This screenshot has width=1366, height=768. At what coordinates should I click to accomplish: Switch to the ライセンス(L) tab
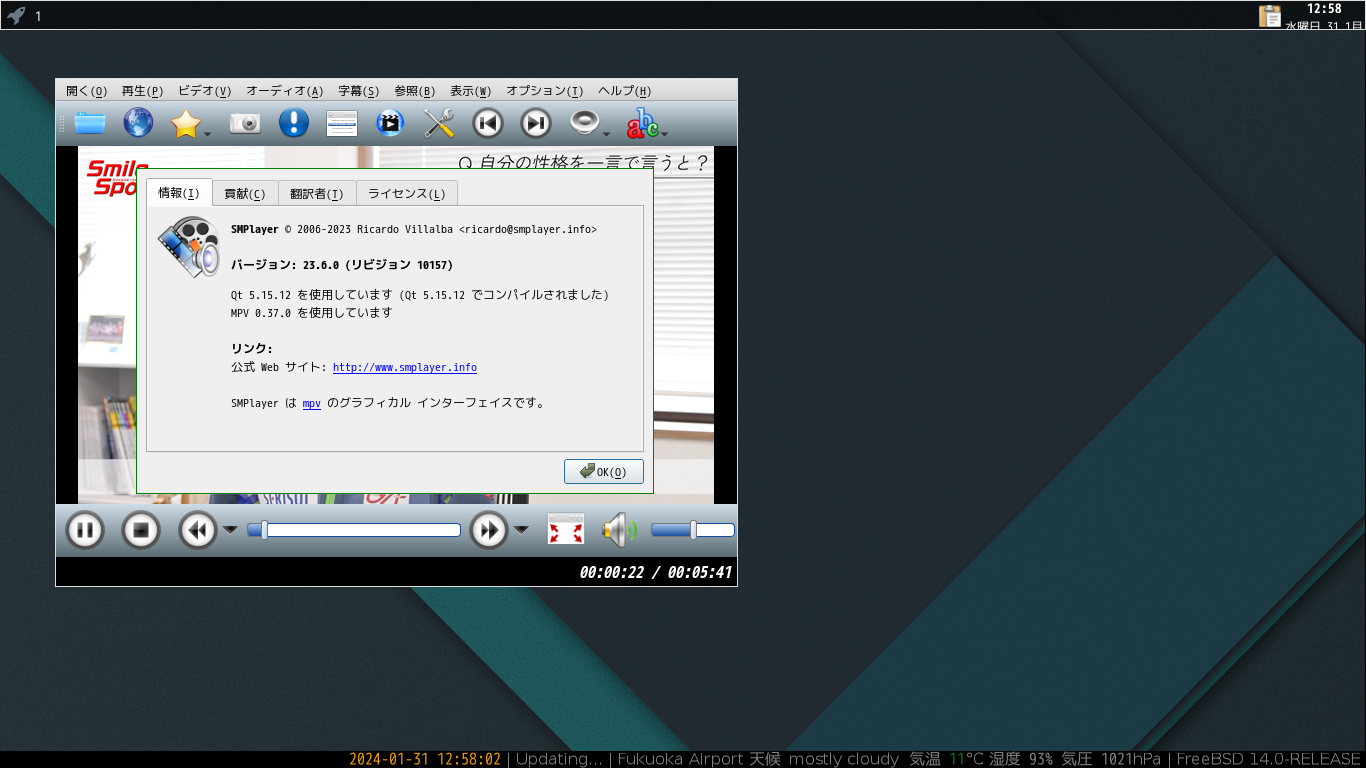(407, 194)
